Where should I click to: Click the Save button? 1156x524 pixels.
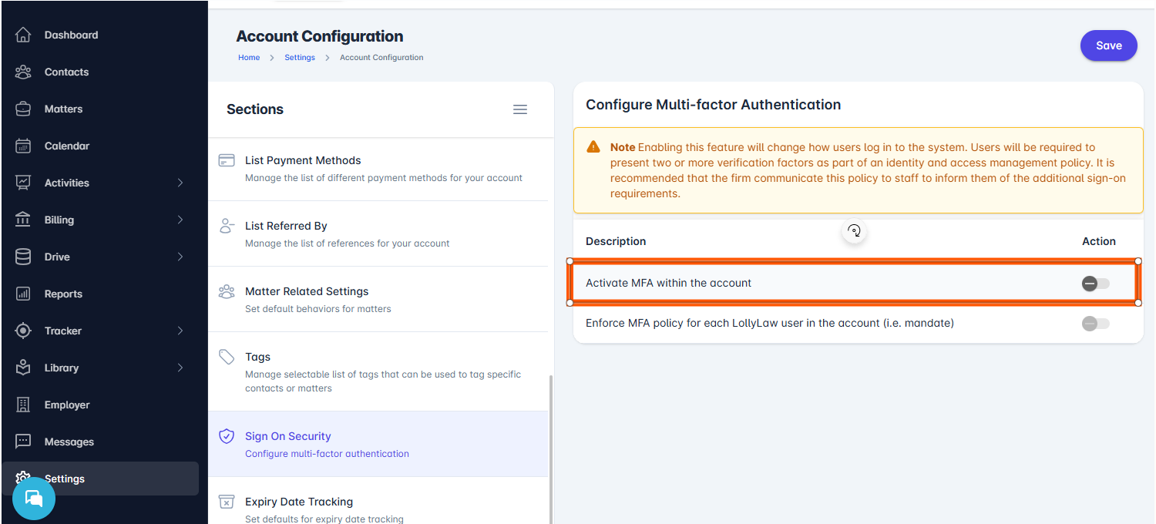[x=1108, y=46]
